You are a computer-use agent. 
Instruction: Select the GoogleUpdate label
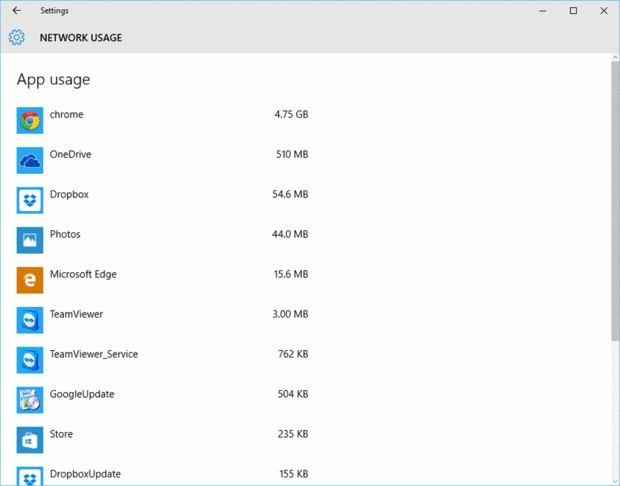(82, 394)
